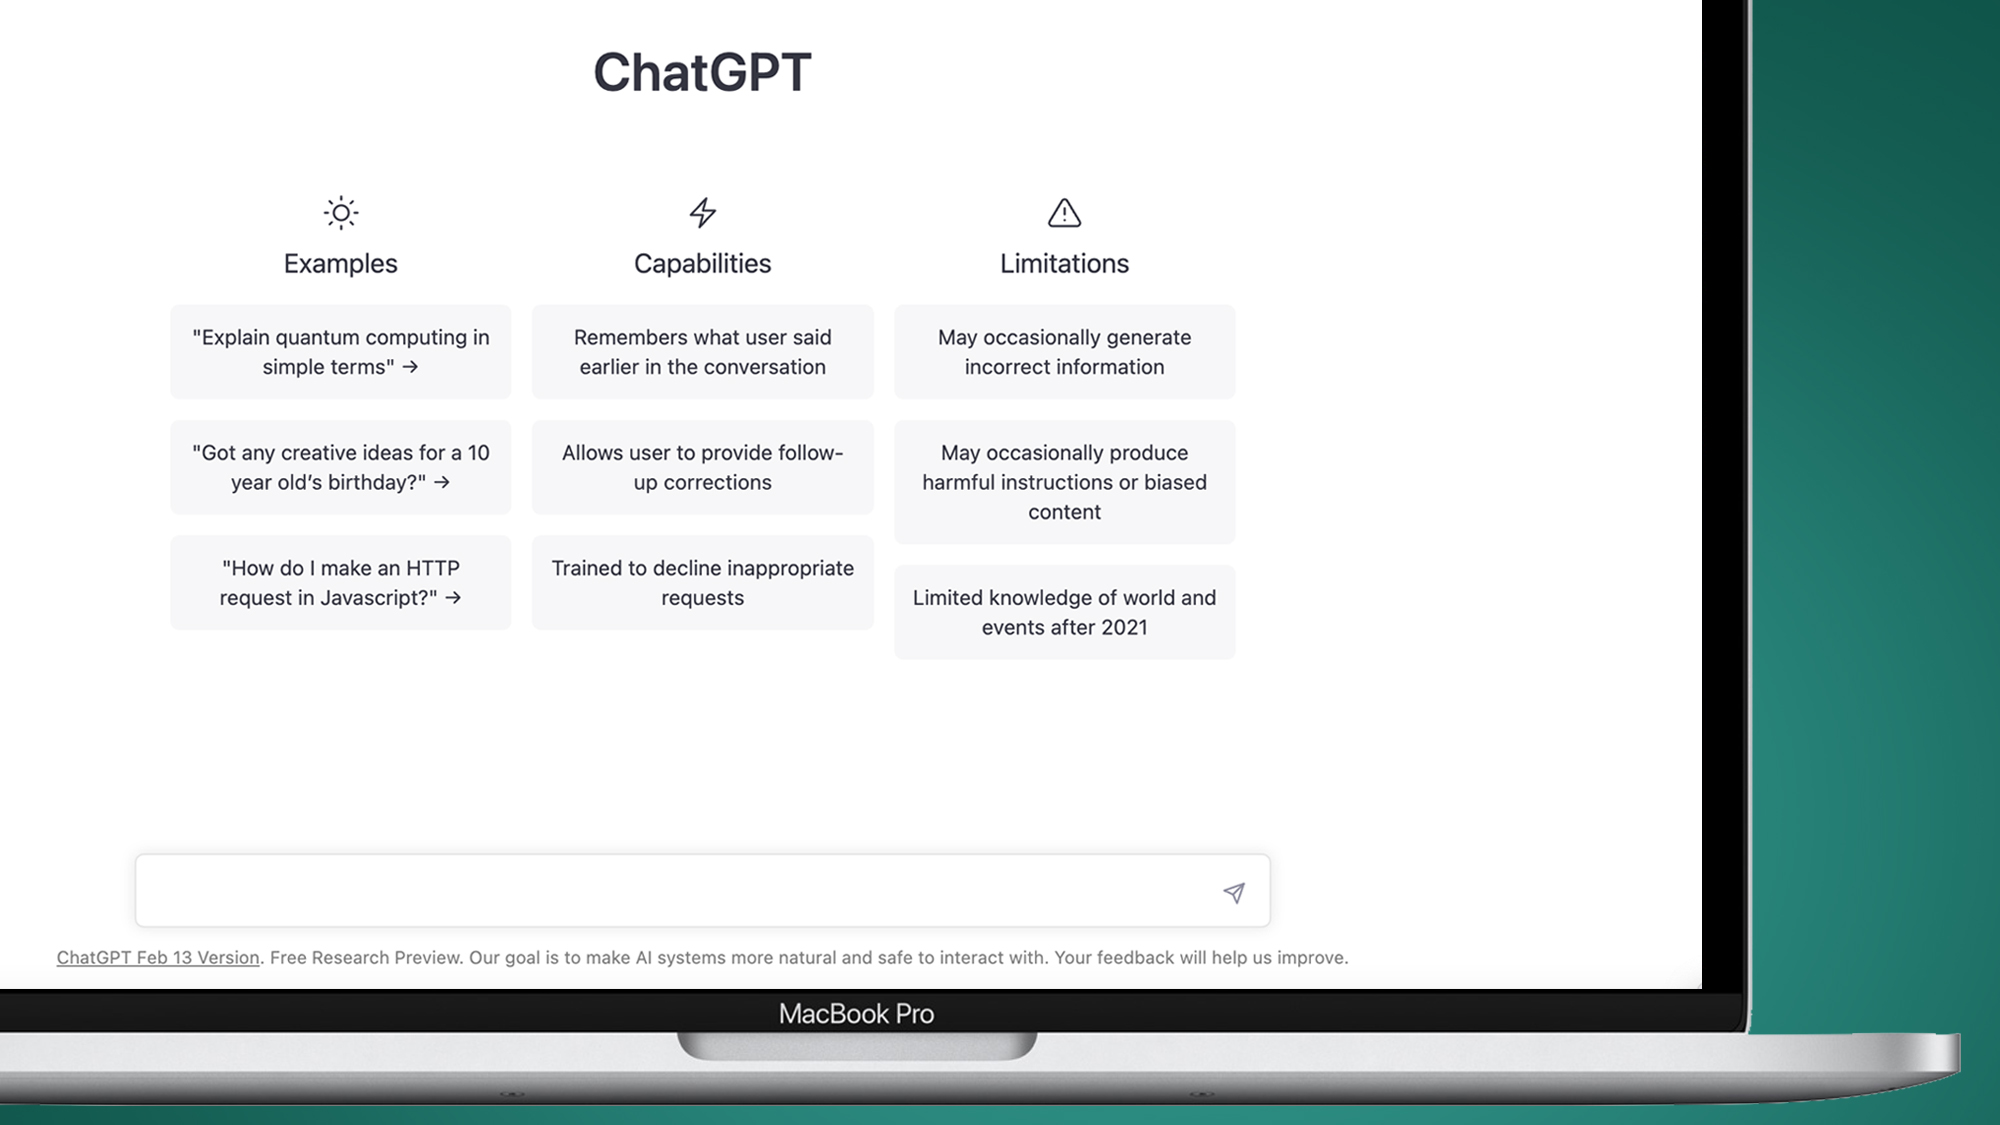Click 'May occasionally produce harmful instructions or biased content'
2000x1125 pixels.
1065,481
